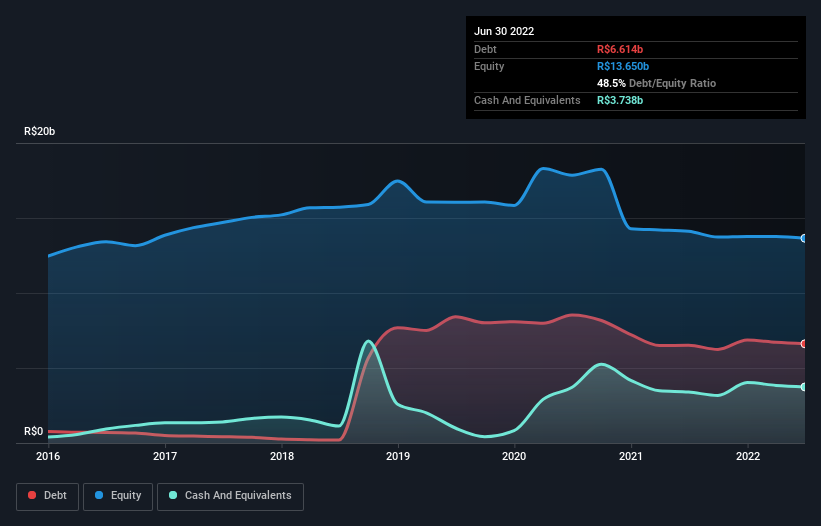Image resolution: width=821 pixels, height=526 pixels.
Task: Click the R$3.738b cash value
Action: coord(620,100)
